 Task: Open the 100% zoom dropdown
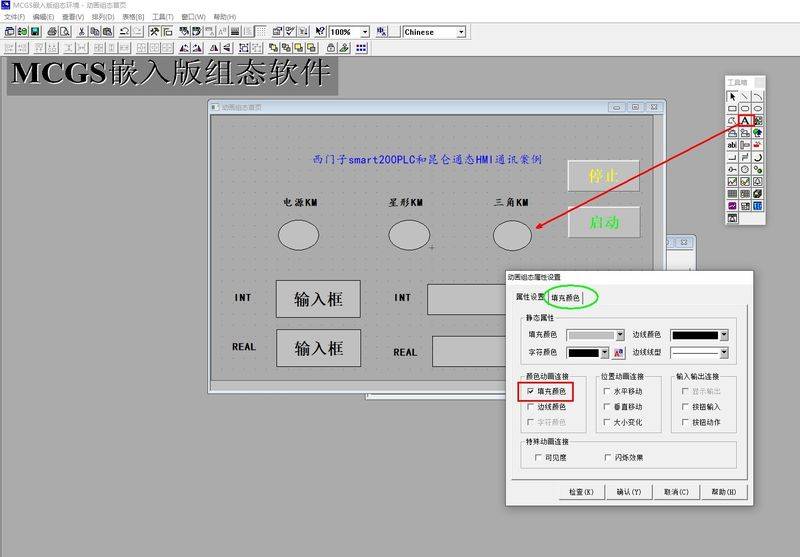pyautogui.click(x=365, y=32)
